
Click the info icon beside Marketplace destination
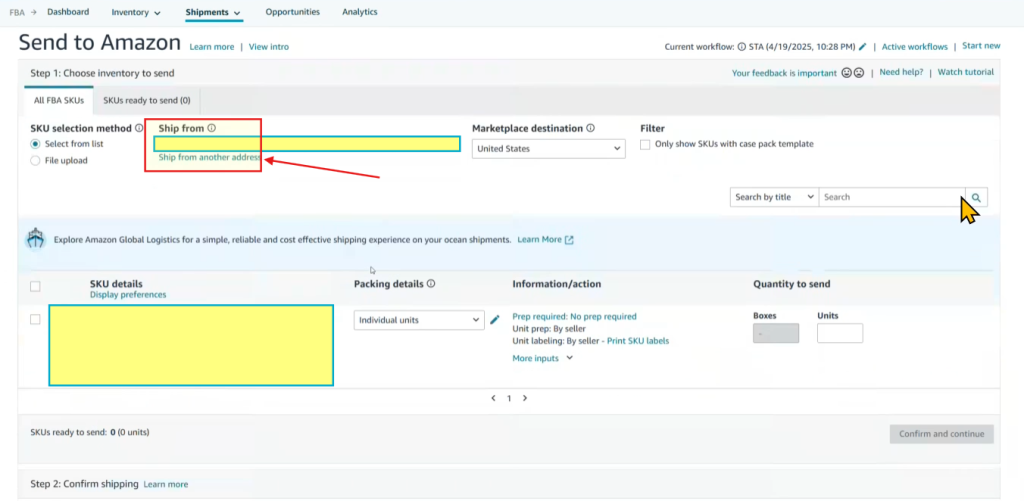[591, 128]
